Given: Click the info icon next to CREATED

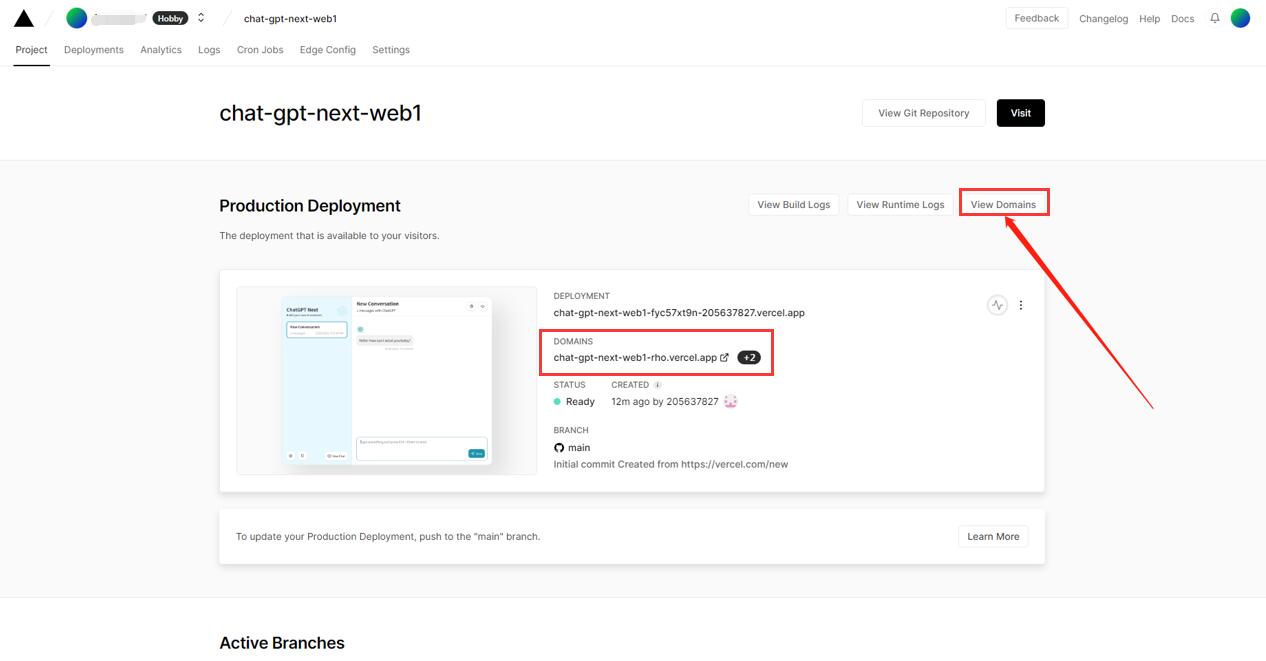Looking at the screenshot, I should (x=657, y=385).
